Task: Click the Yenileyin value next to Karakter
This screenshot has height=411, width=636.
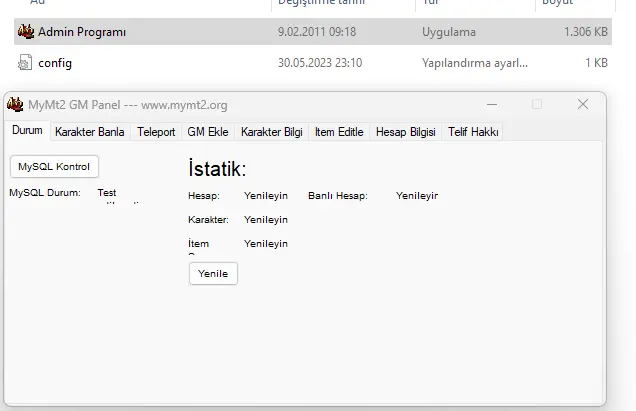Action: tap(266, 219)
